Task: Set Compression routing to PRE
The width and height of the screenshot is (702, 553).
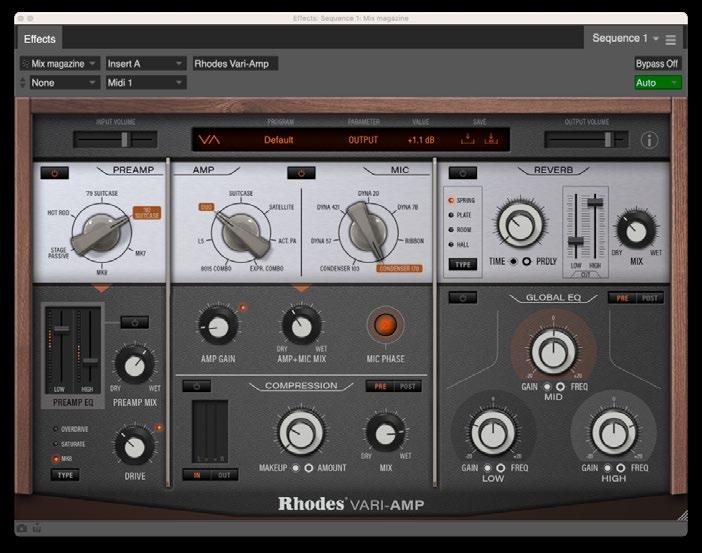Action: point(380,386)
